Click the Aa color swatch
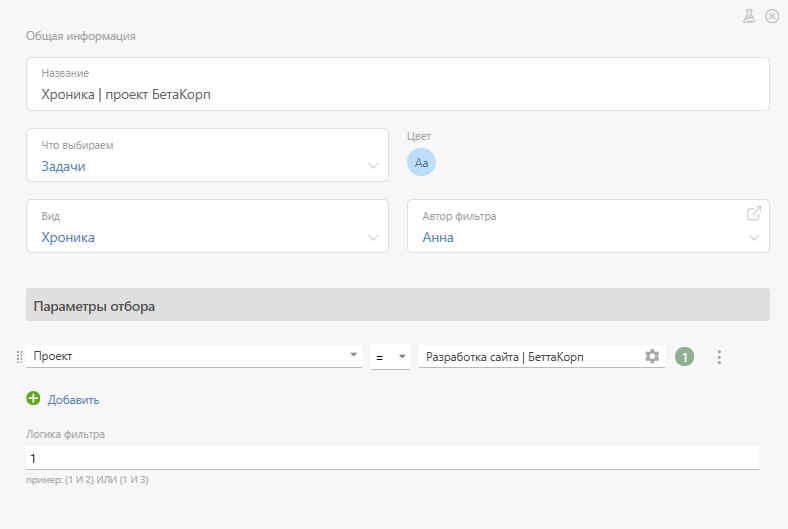Screen dimensions: 788x529 [x=421, y=162]
